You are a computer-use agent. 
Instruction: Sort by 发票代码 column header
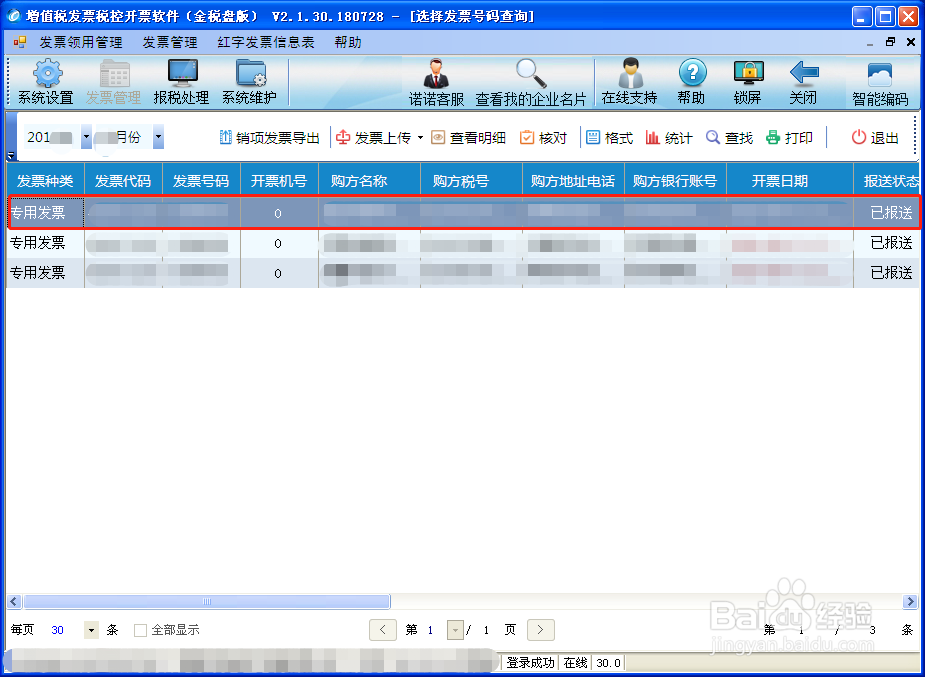tap(123, 180)
